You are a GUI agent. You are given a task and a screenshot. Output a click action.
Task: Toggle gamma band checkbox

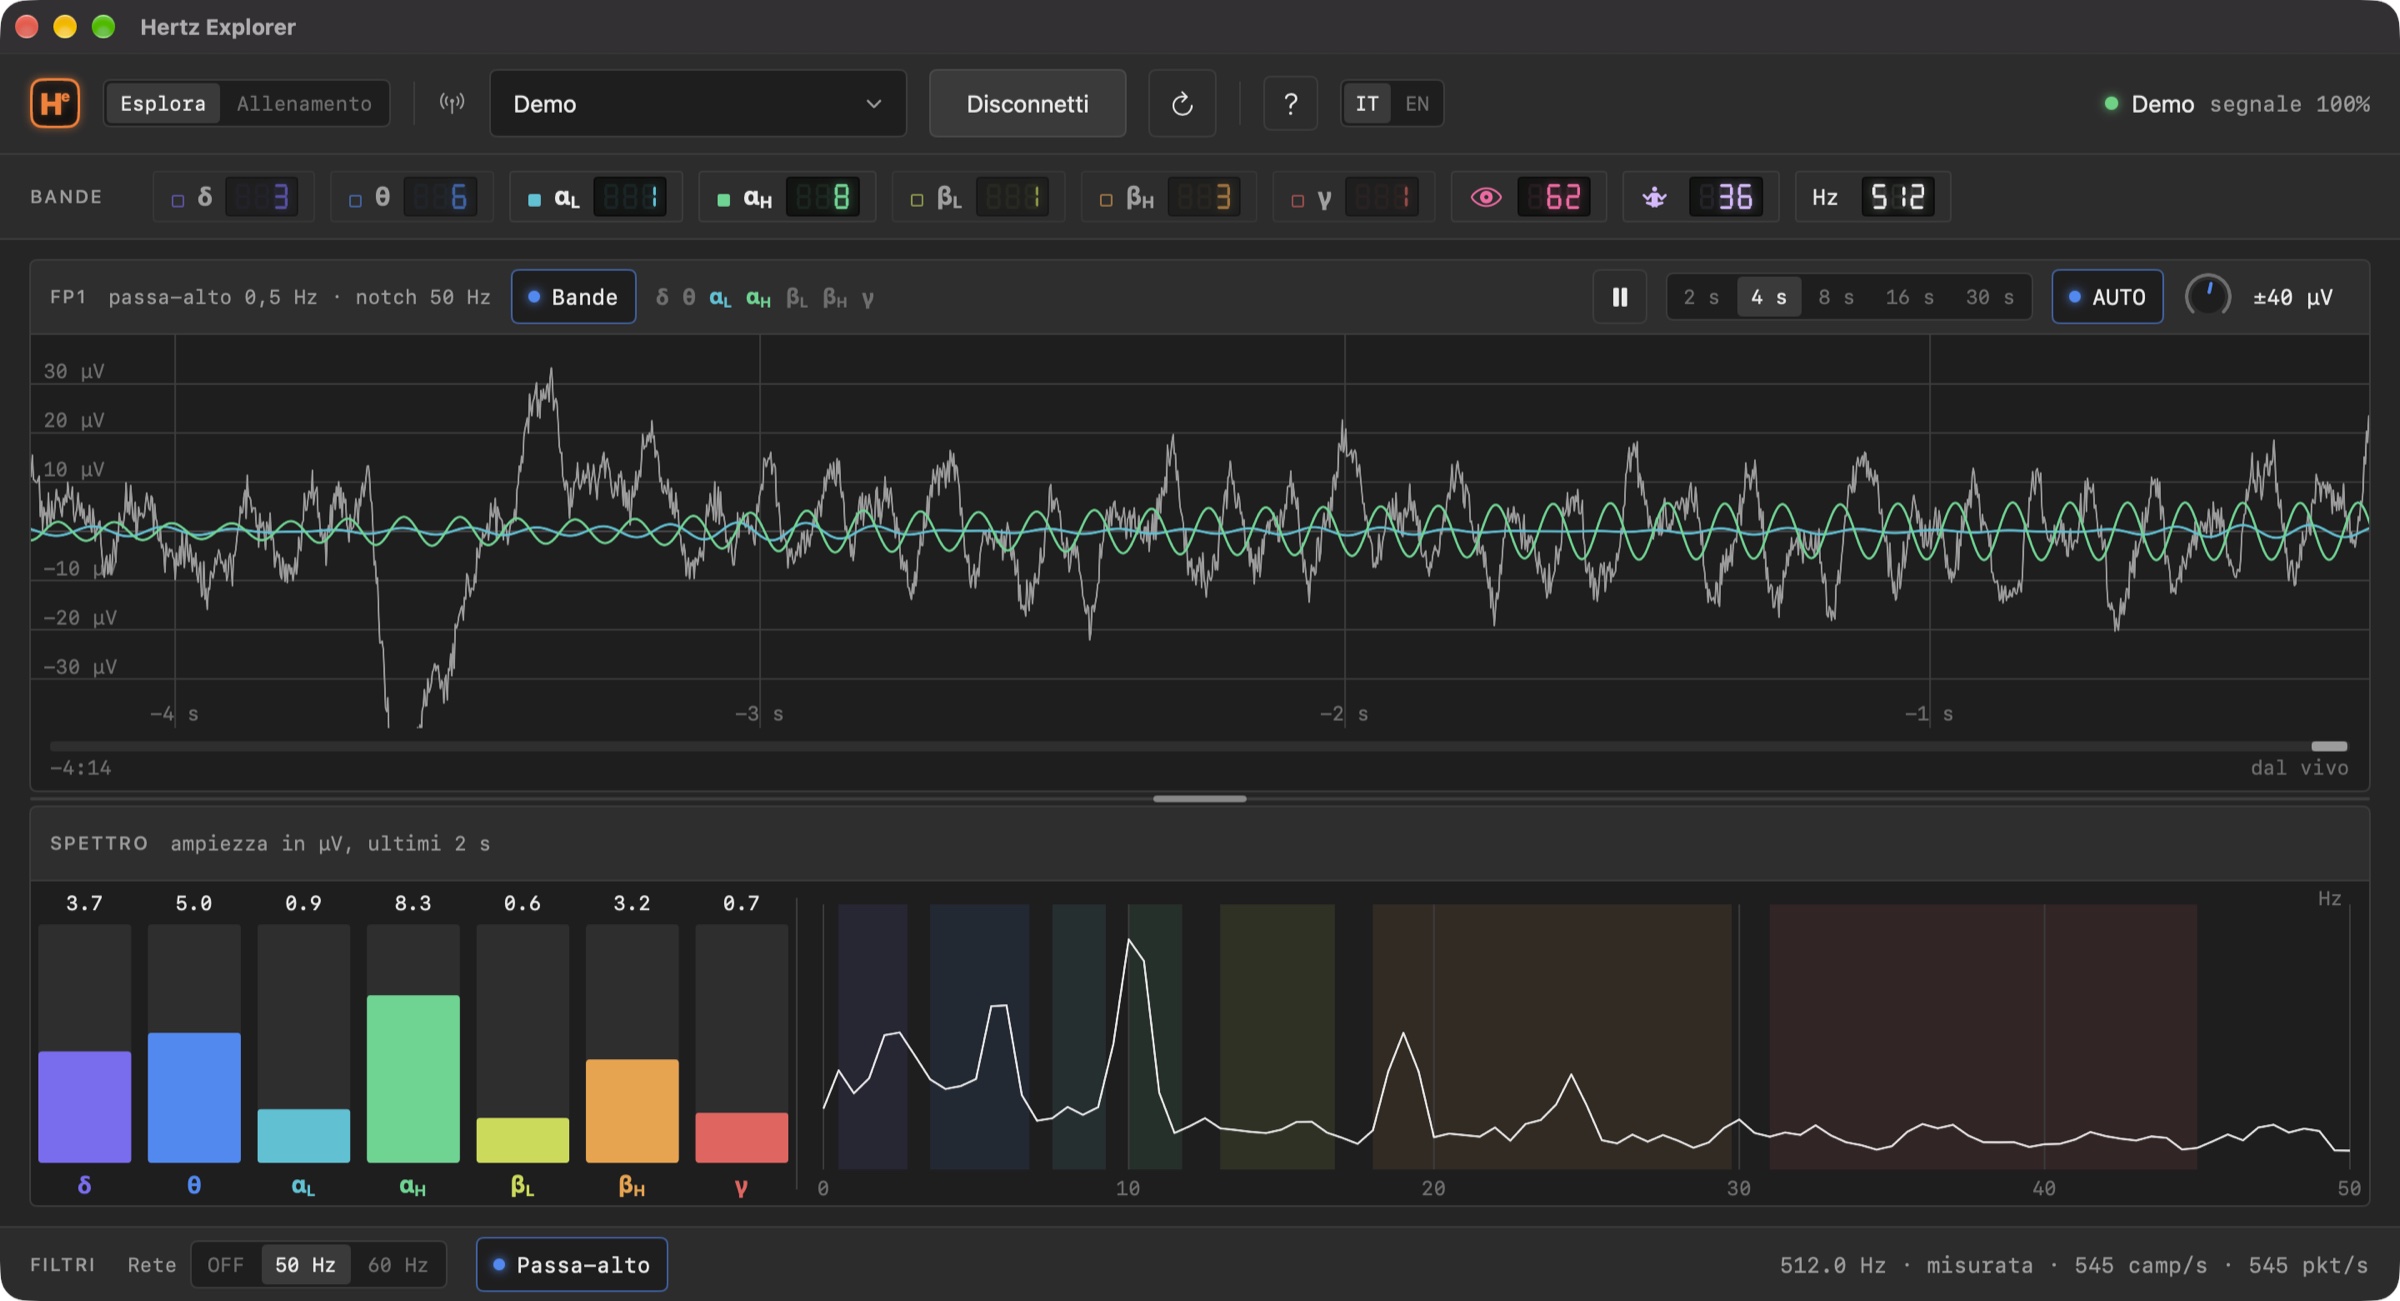point(1298,200)
